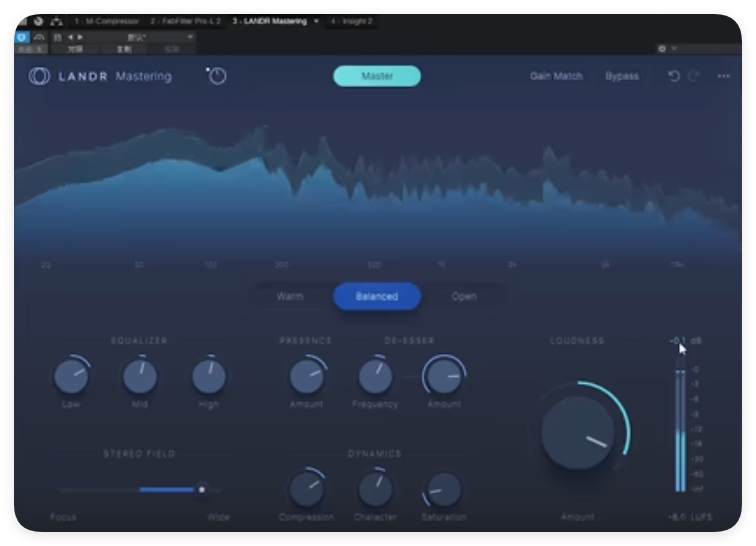
Task: Click the Dynamics Saturation knob
Action: pos(444,489)
